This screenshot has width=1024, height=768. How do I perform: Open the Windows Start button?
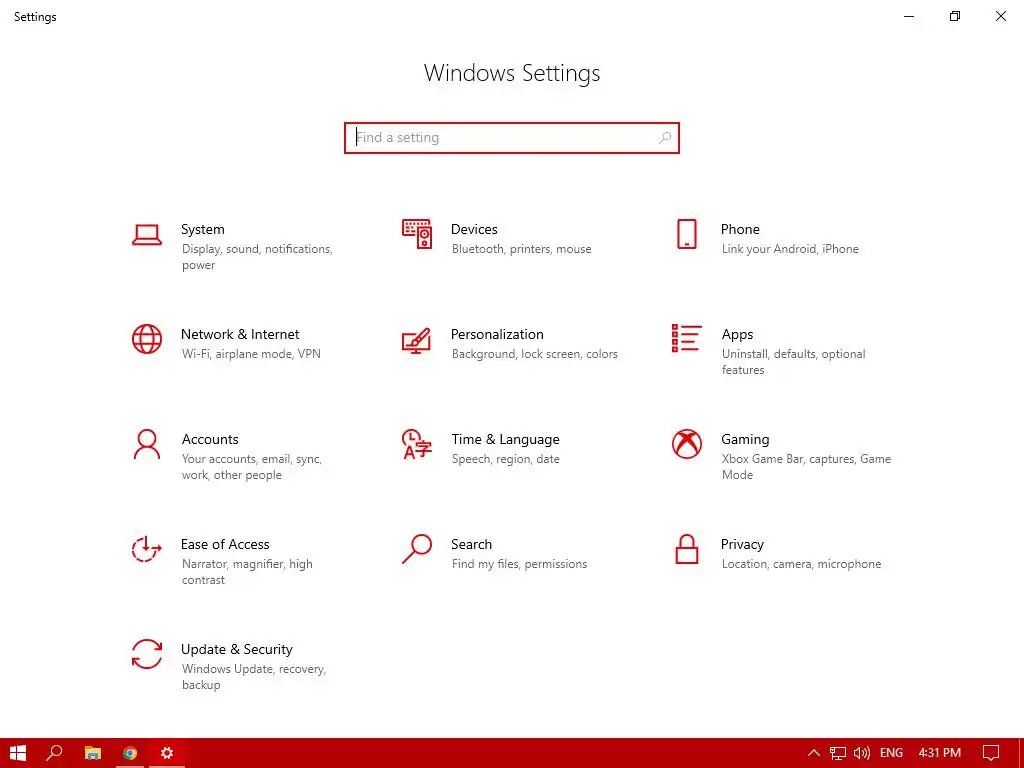tap(18, 753)
